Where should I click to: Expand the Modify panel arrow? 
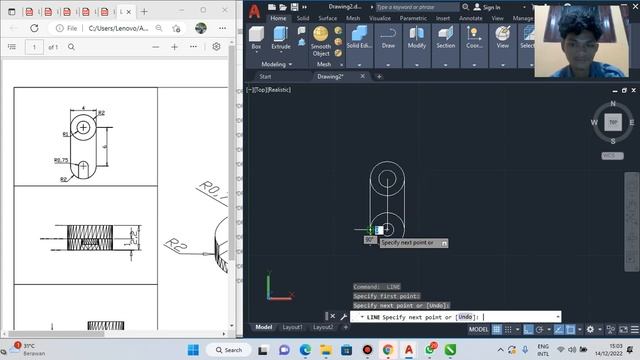pos(417,65)
